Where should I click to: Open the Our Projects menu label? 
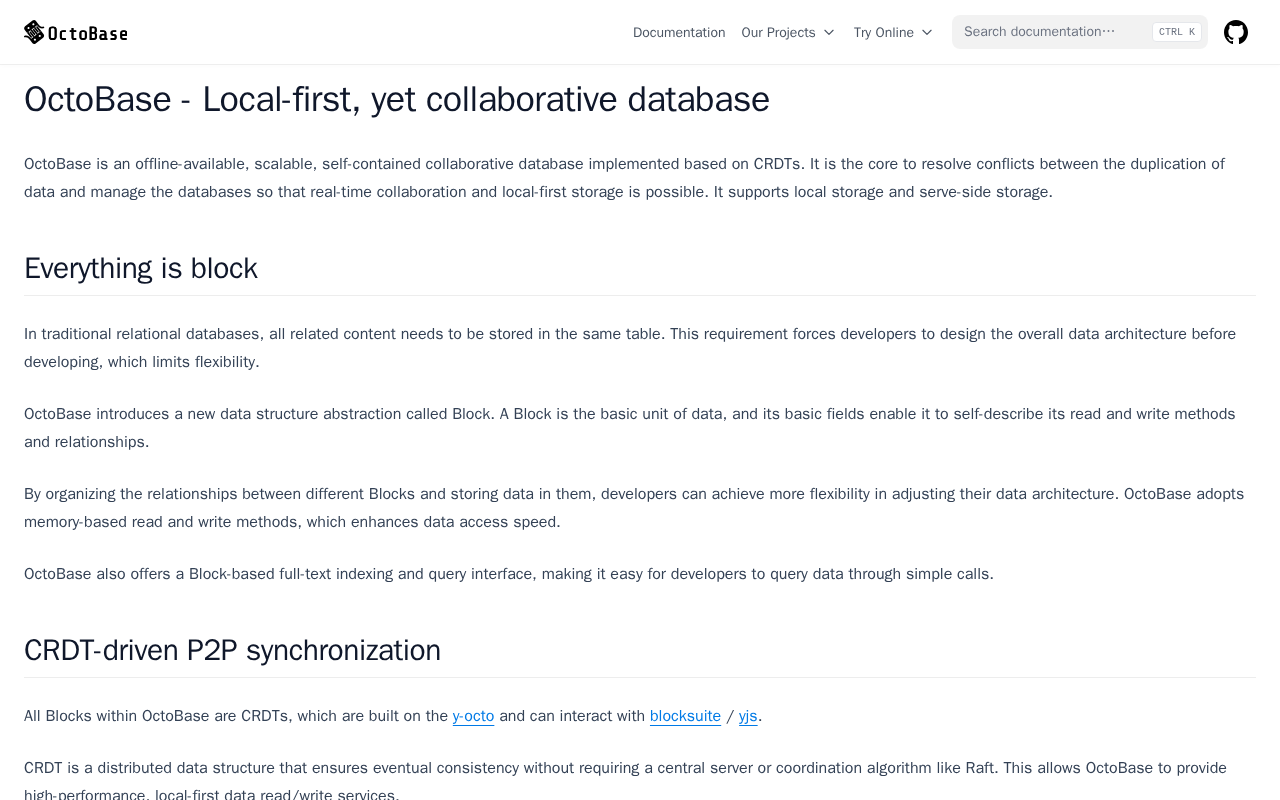pyautogui.click(x=778, y=33)
